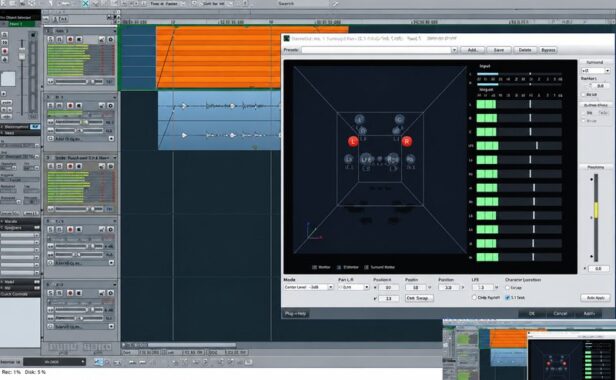Click the grey front L speaker in panner view
Image resolution: width=616 pixels, height=380 pixels.
[x=359, y=119]
